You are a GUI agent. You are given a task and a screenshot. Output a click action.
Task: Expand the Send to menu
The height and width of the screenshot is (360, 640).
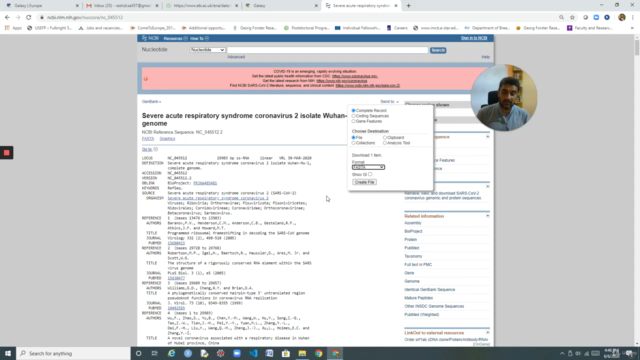[x=389, y=102]
